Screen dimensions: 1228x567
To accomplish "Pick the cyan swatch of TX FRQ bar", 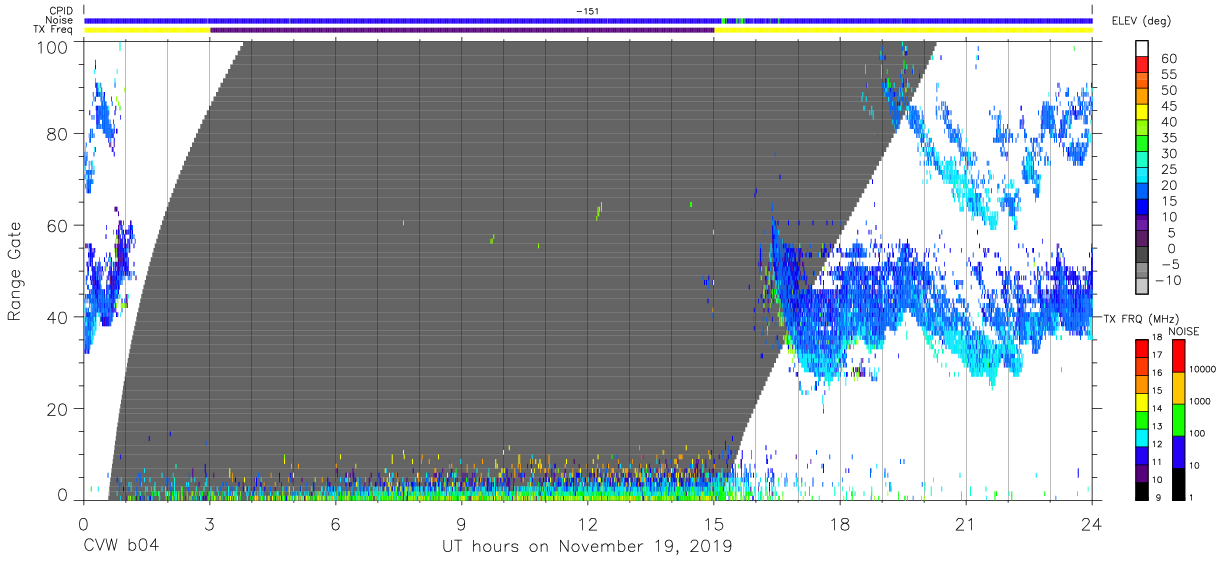I will [x=1142, y=437].
